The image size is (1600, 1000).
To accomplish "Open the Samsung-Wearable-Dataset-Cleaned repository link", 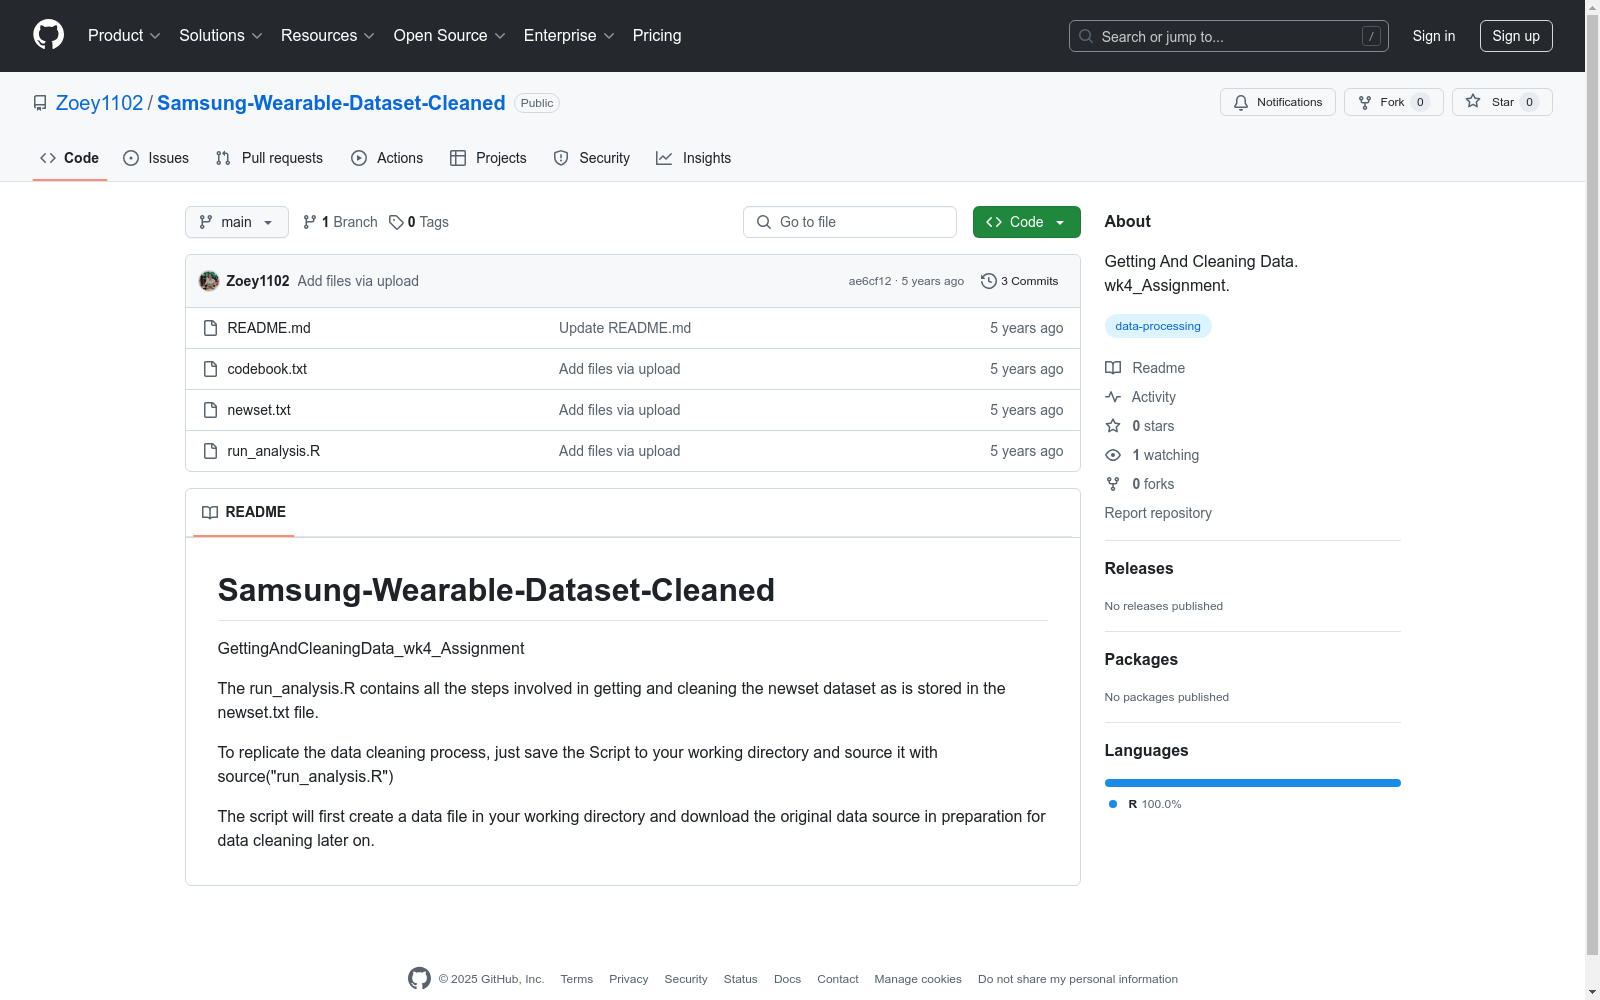I will pyautogui.click(x=331, y=103).
